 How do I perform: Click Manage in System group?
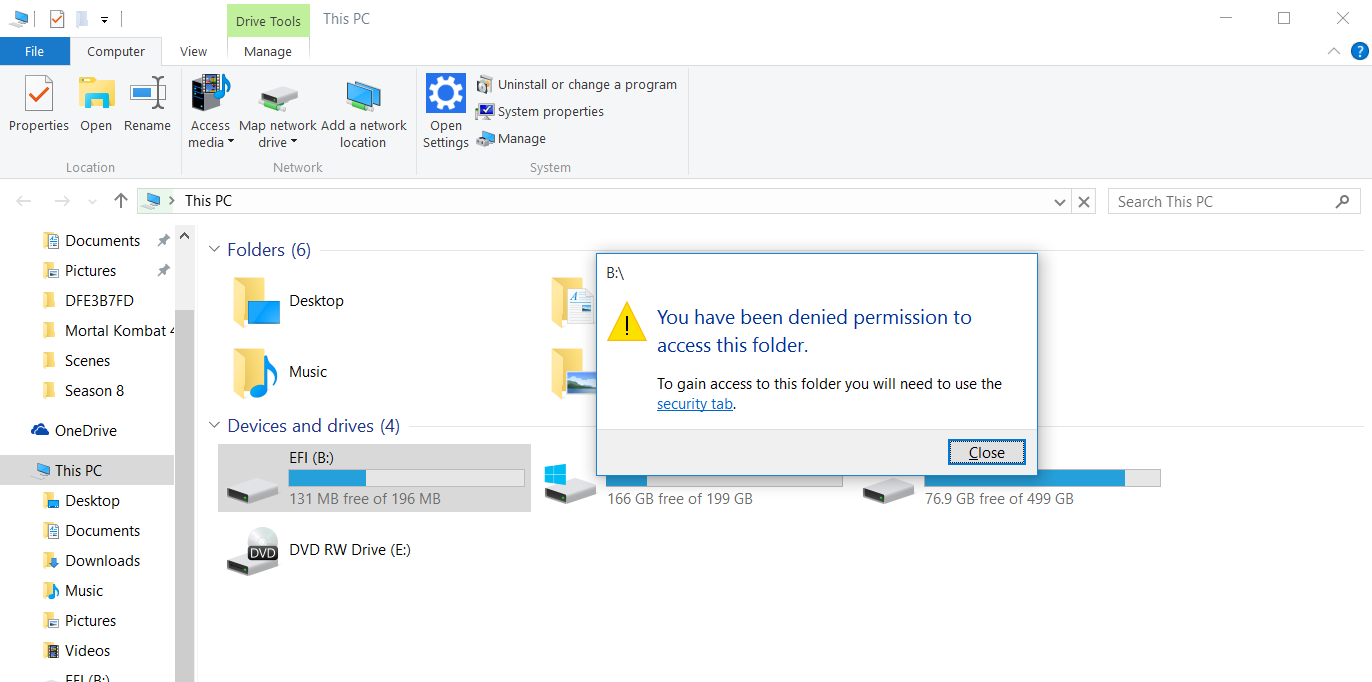click(x=511, y=139)
